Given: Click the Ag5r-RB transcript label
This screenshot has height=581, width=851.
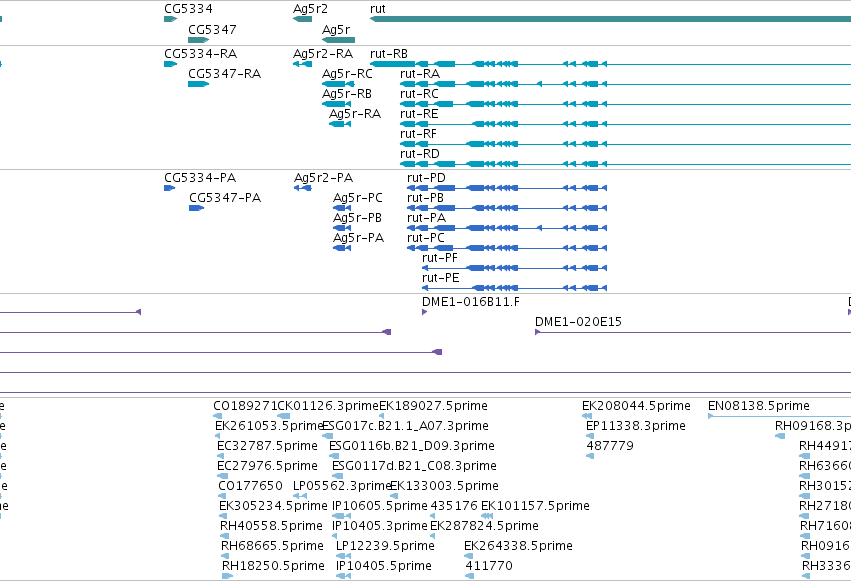Looking at the screenshot, I should coord(347,94).
